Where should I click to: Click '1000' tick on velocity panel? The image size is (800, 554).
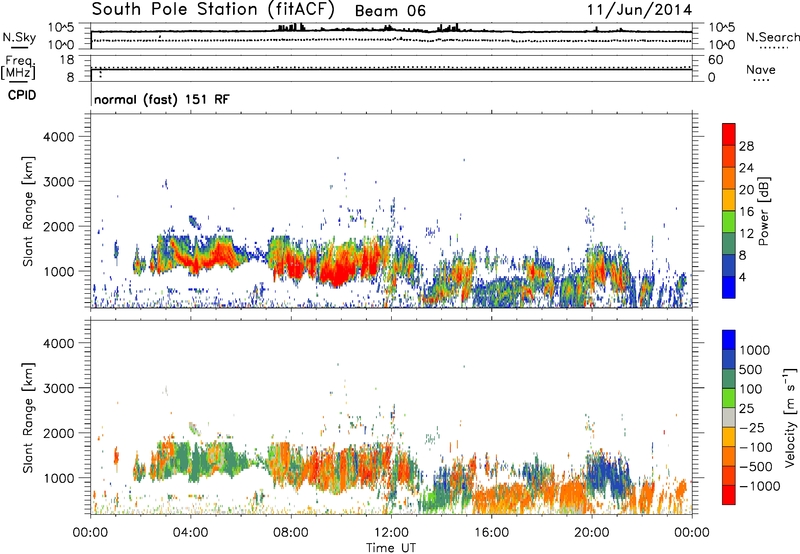tap(59, 478)
